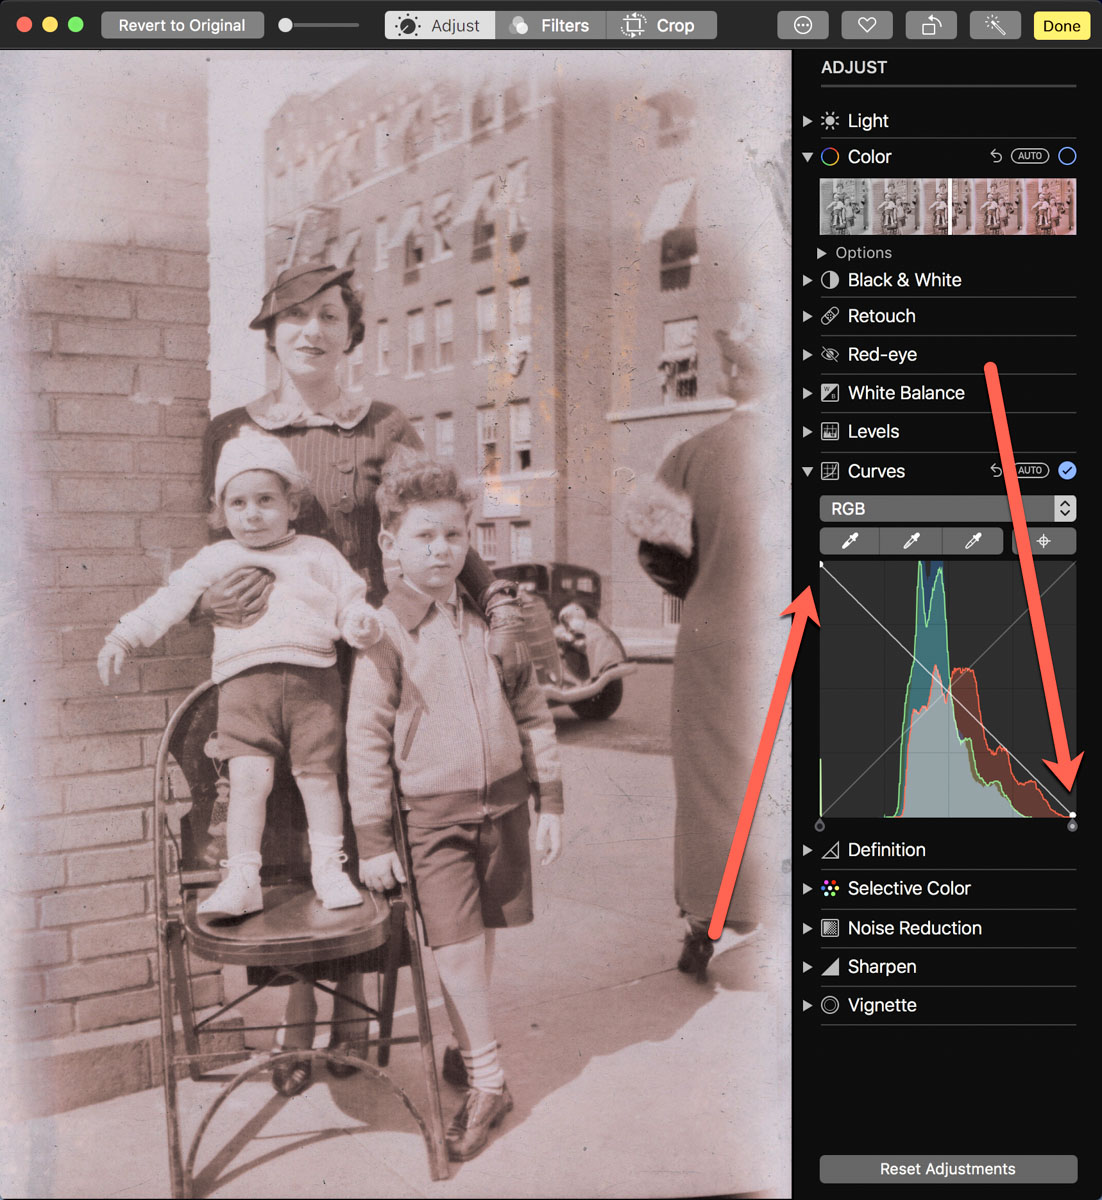Mark photo as favorite with heart icon
This screenshot has height=1200, width=1102.
pyautogui.click(x=867, y=25)
